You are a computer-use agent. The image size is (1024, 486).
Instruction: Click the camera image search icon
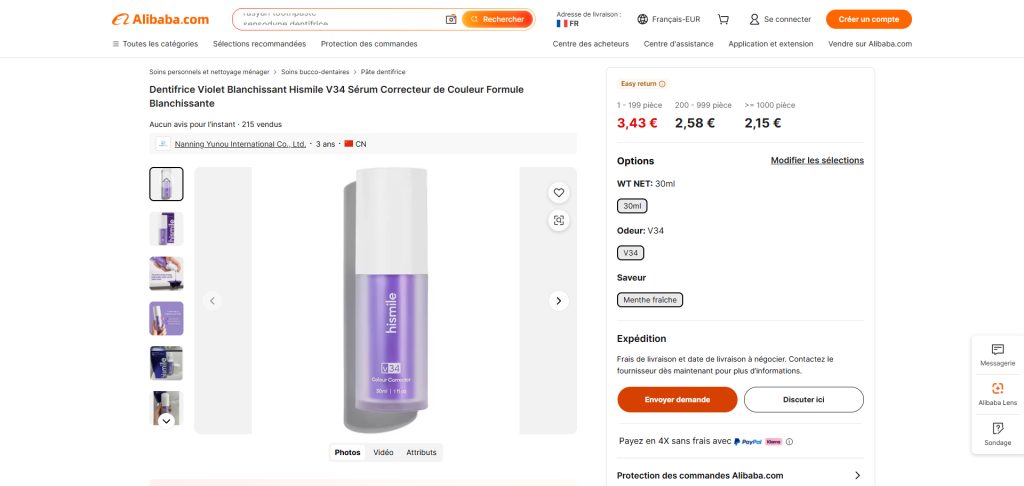[x=451, y=19]
